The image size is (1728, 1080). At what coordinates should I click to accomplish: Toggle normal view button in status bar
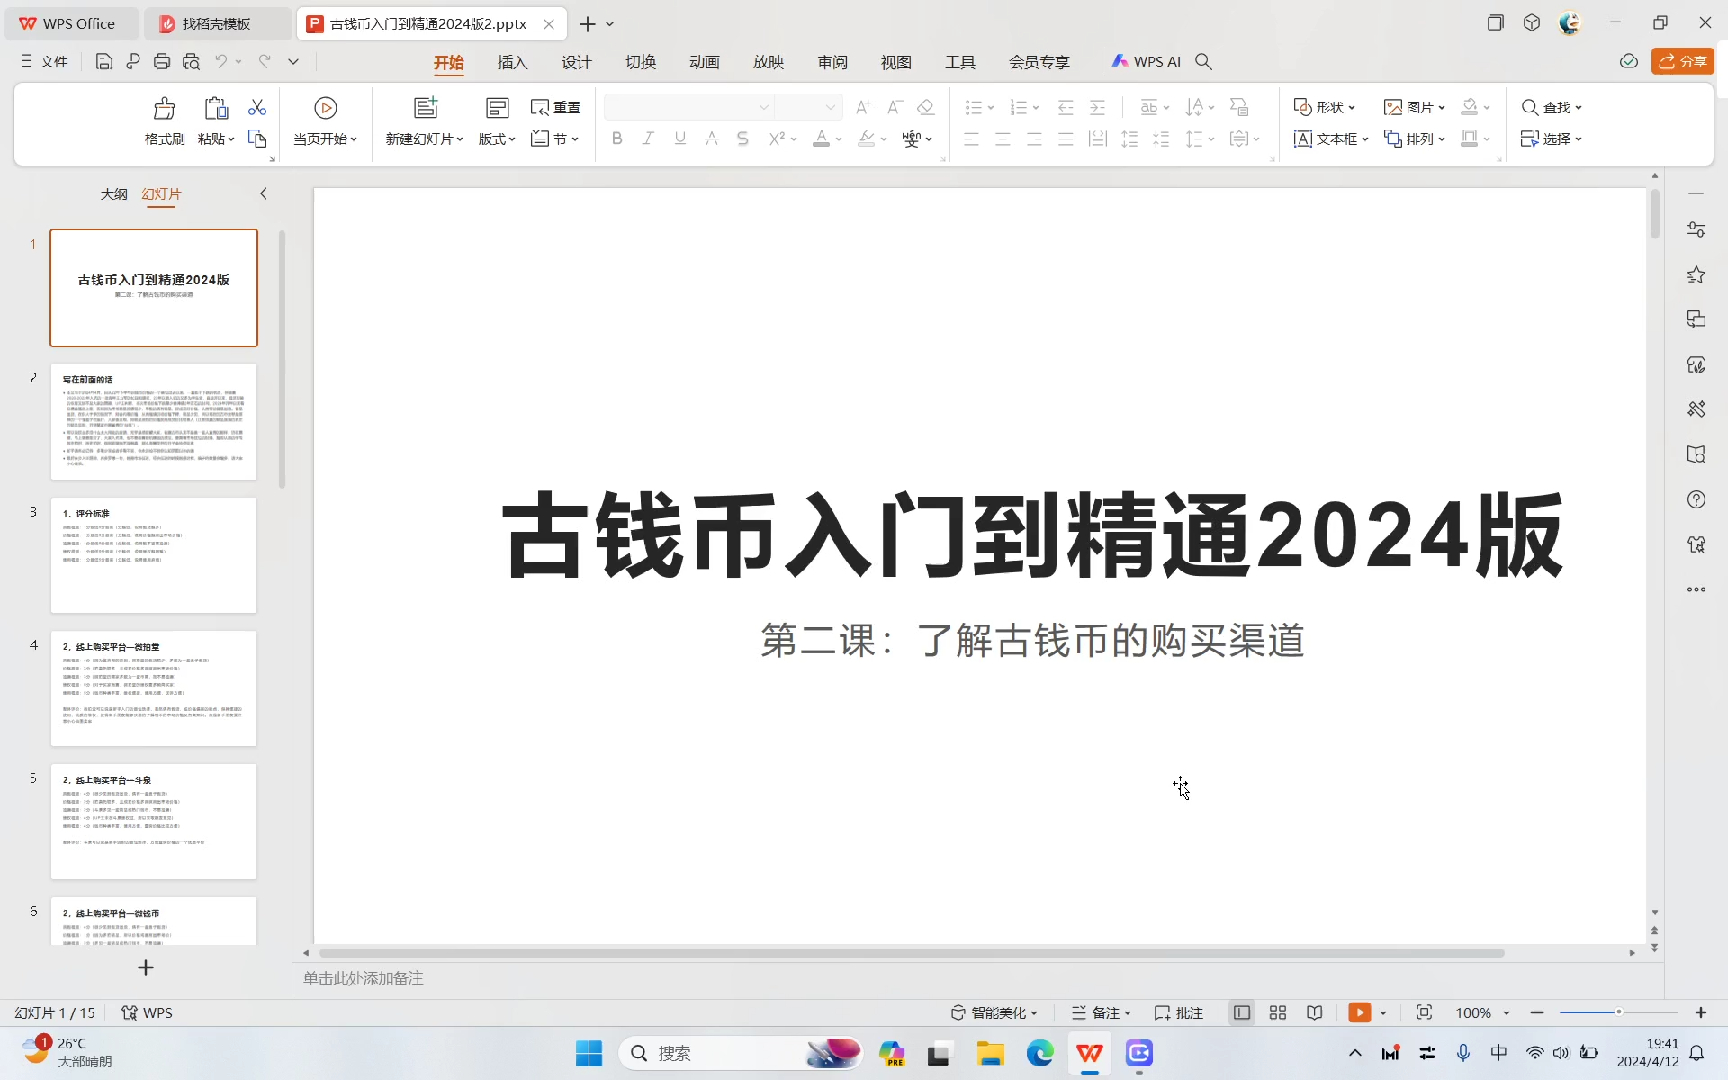point(1242,1013)
